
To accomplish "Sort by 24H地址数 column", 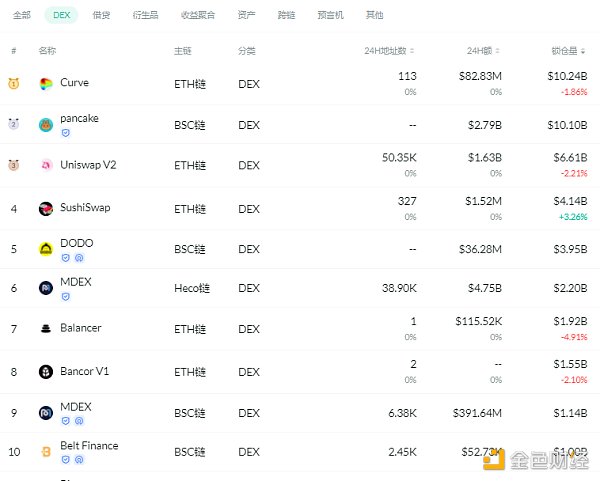I will [x=385, y=50].
